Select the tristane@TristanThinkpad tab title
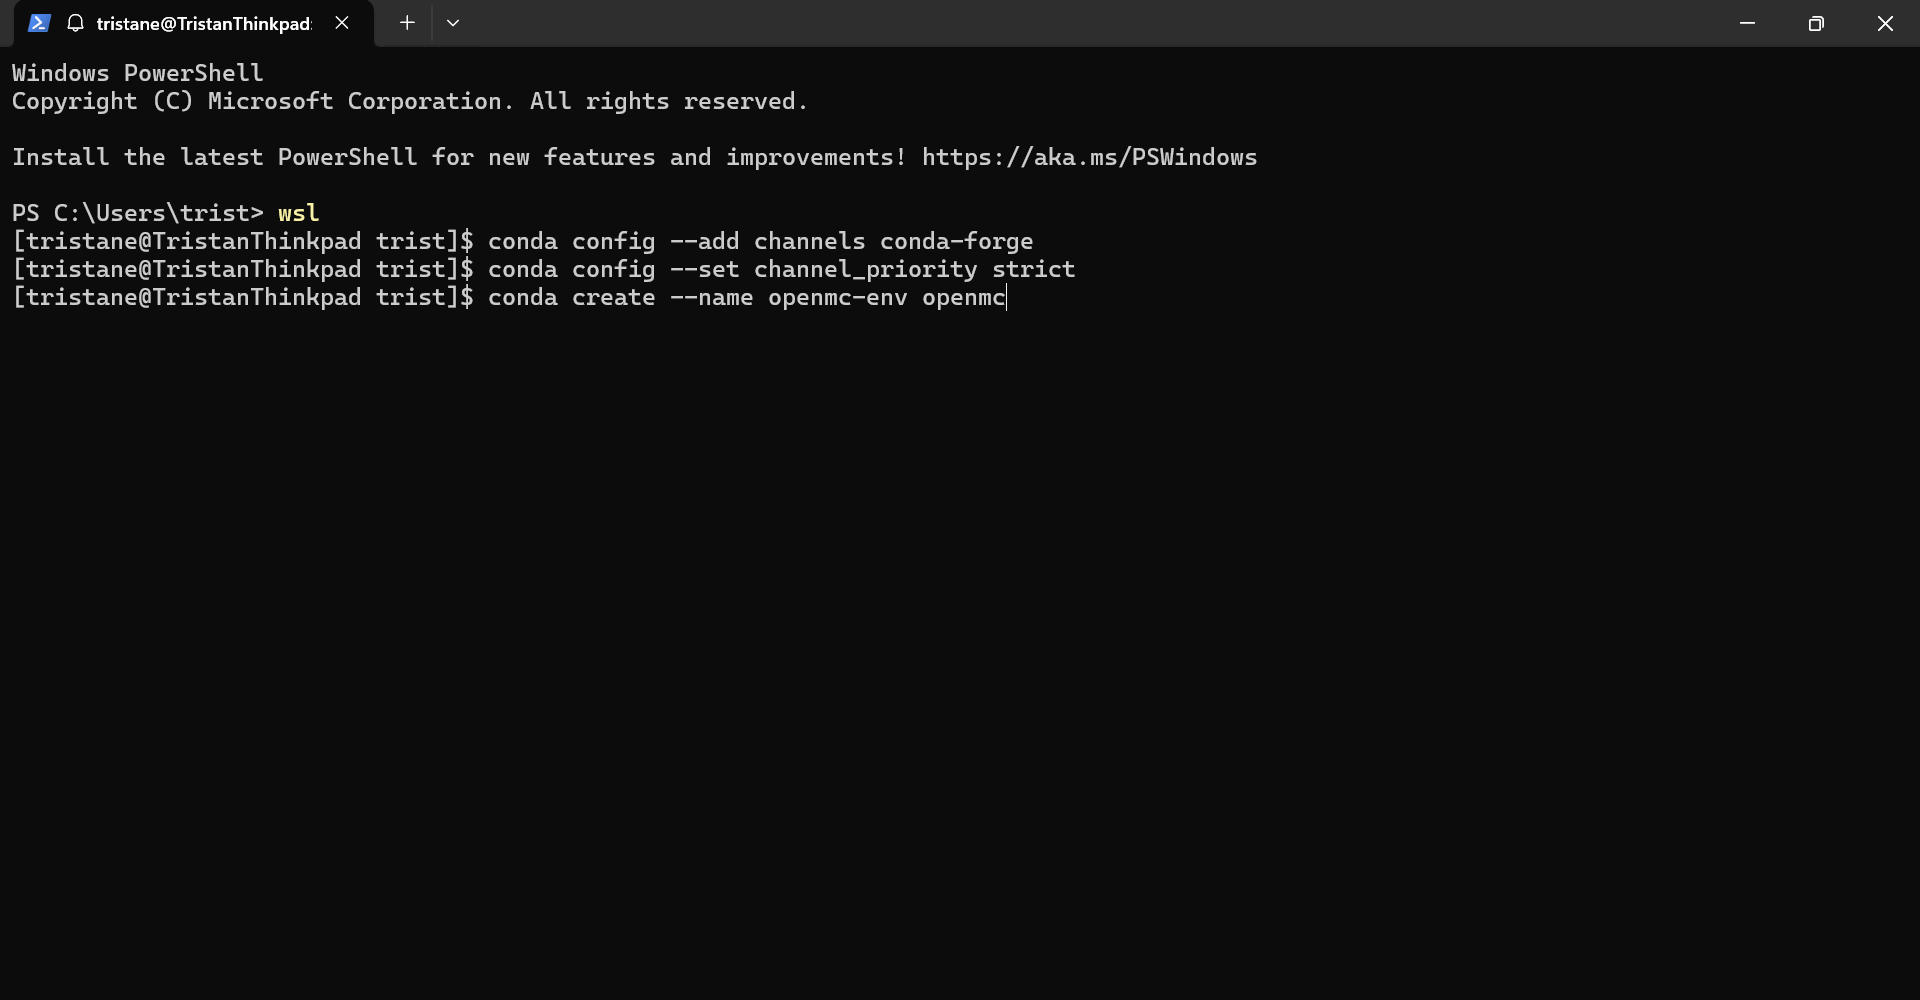 click(204, 24)
